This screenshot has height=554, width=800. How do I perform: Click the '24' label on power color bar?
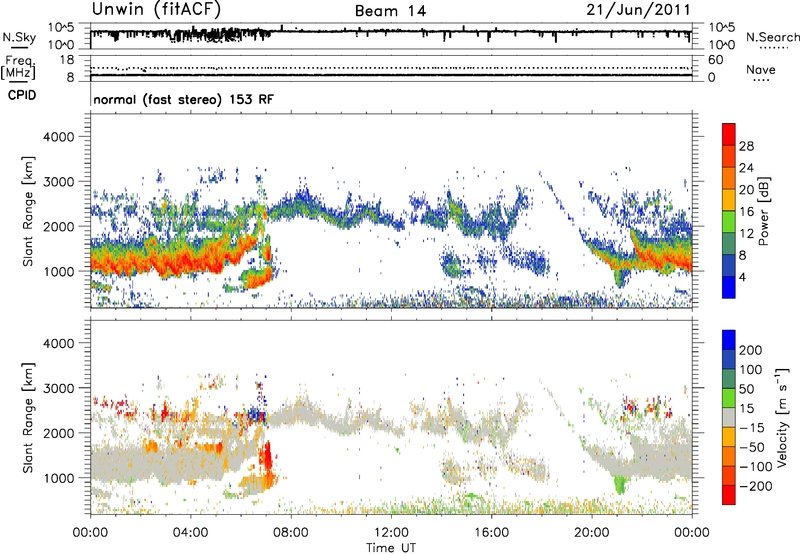click(746, 168)
